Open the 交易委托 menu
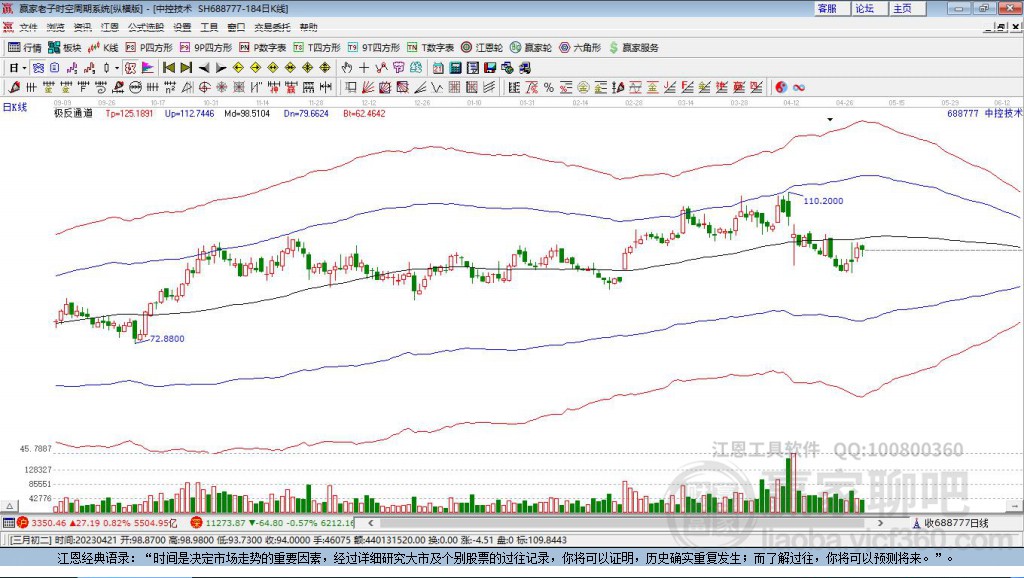The width and height of the screenshot is (1024, 578). pos(272,27)
